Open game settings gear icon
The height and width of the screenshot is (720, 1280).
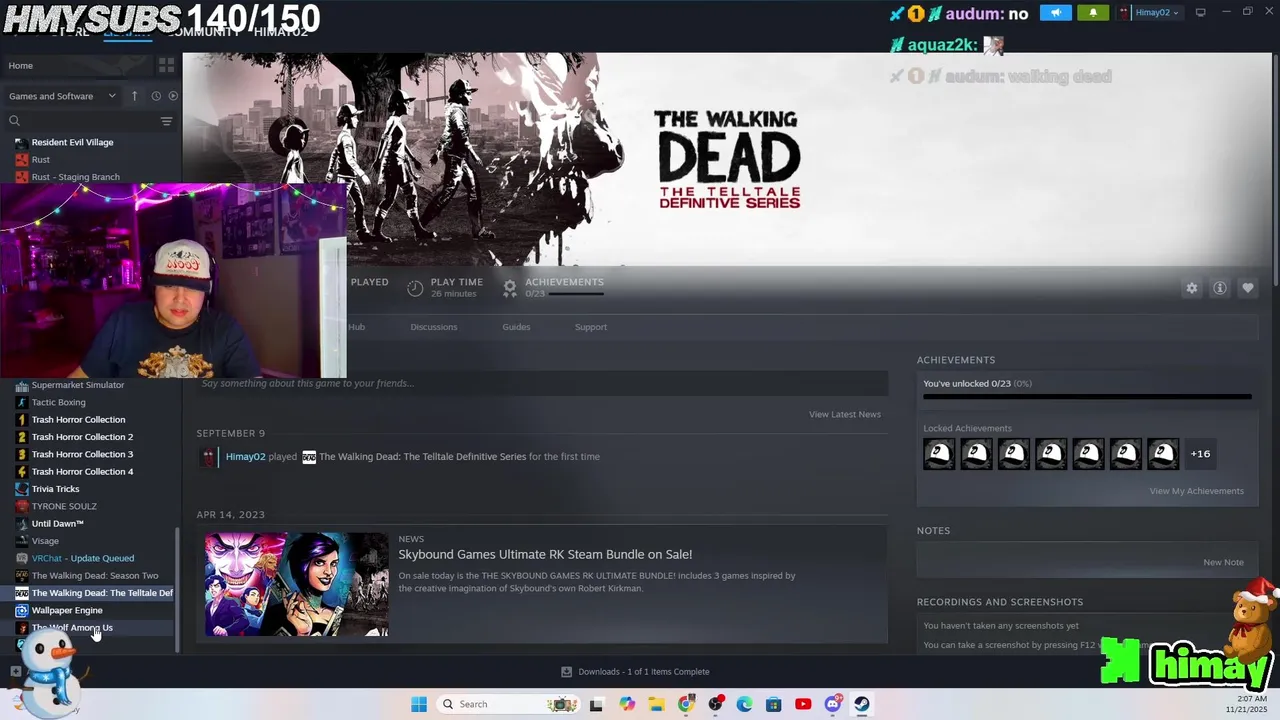click(x=1191, y=288)
